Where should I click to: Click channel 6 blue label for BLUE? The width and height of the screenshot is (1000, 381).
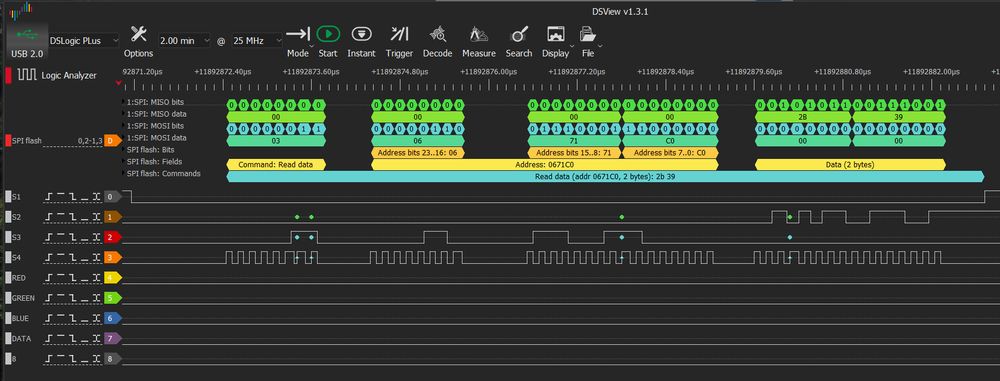(112, 318)
